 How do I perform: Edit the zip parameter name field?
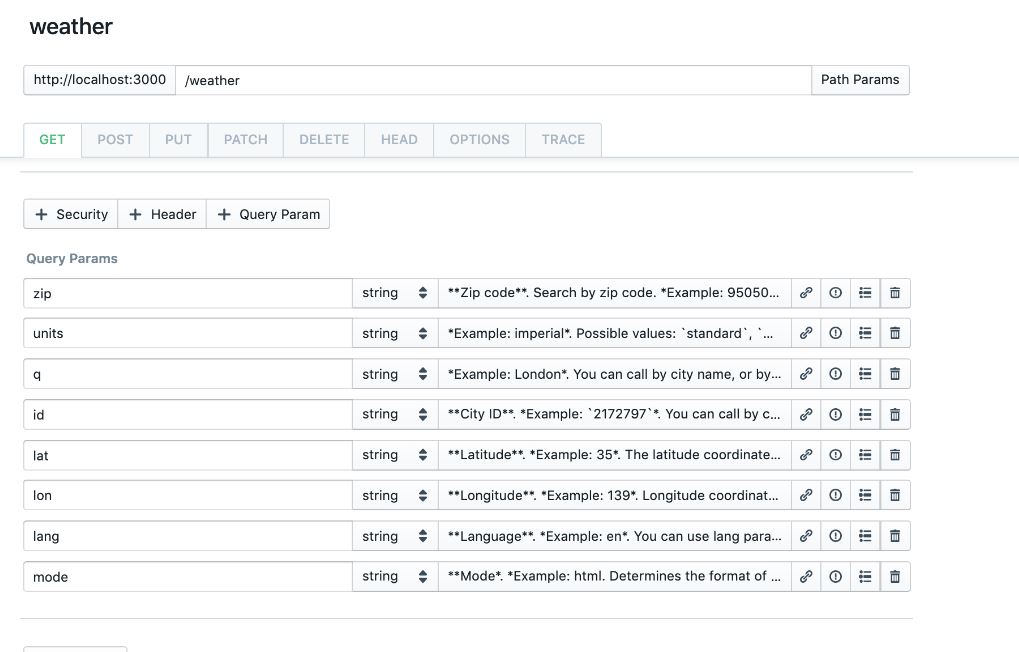tap(188, 293)
